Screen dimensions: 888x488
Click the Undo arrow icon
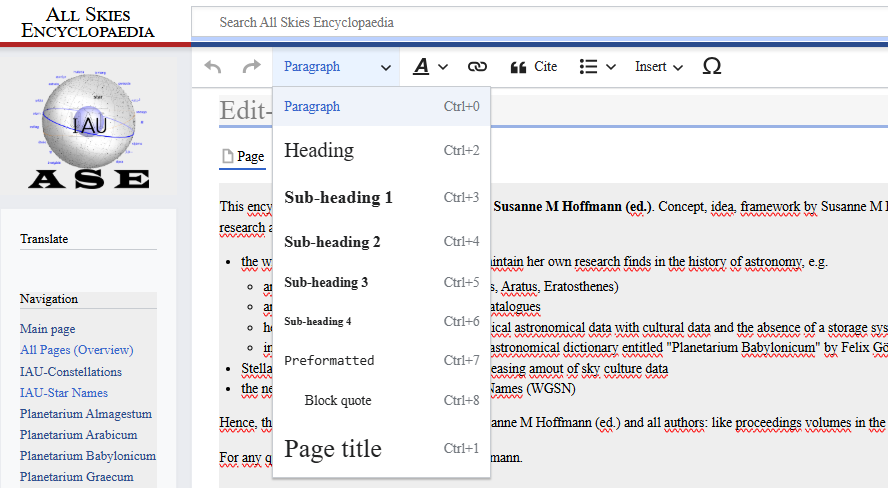click(213, 67)
